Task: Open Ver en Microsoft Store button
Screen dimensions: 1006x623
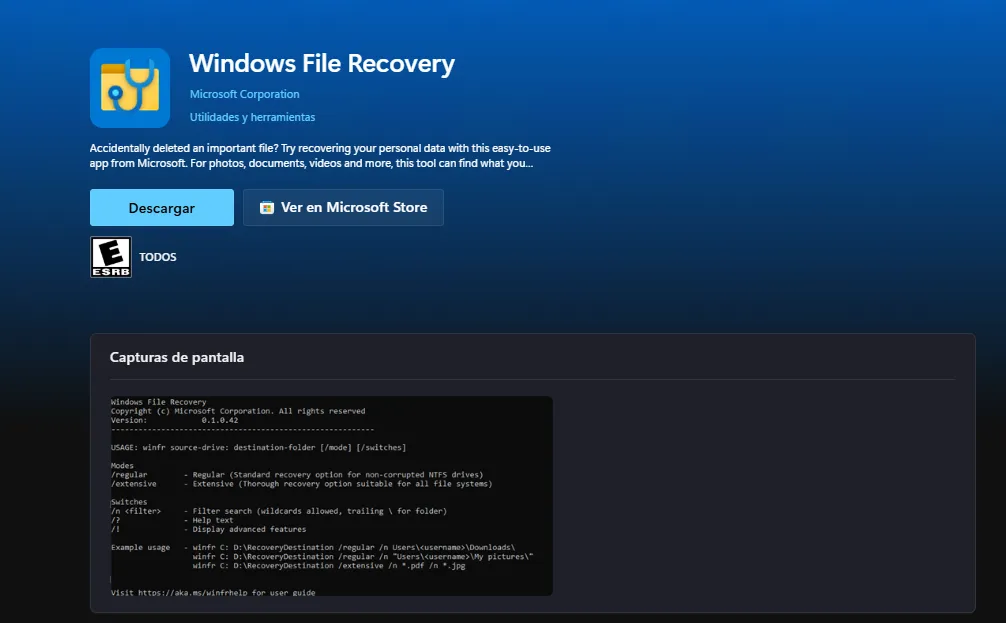Action: [x=343, y=207]
